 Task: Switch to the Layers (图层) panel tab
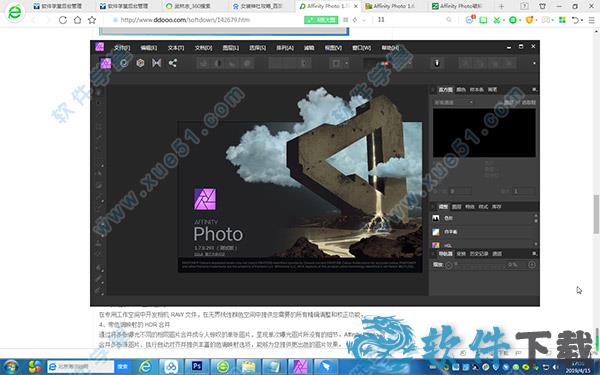pyautogui.click(x=457, y=207)
